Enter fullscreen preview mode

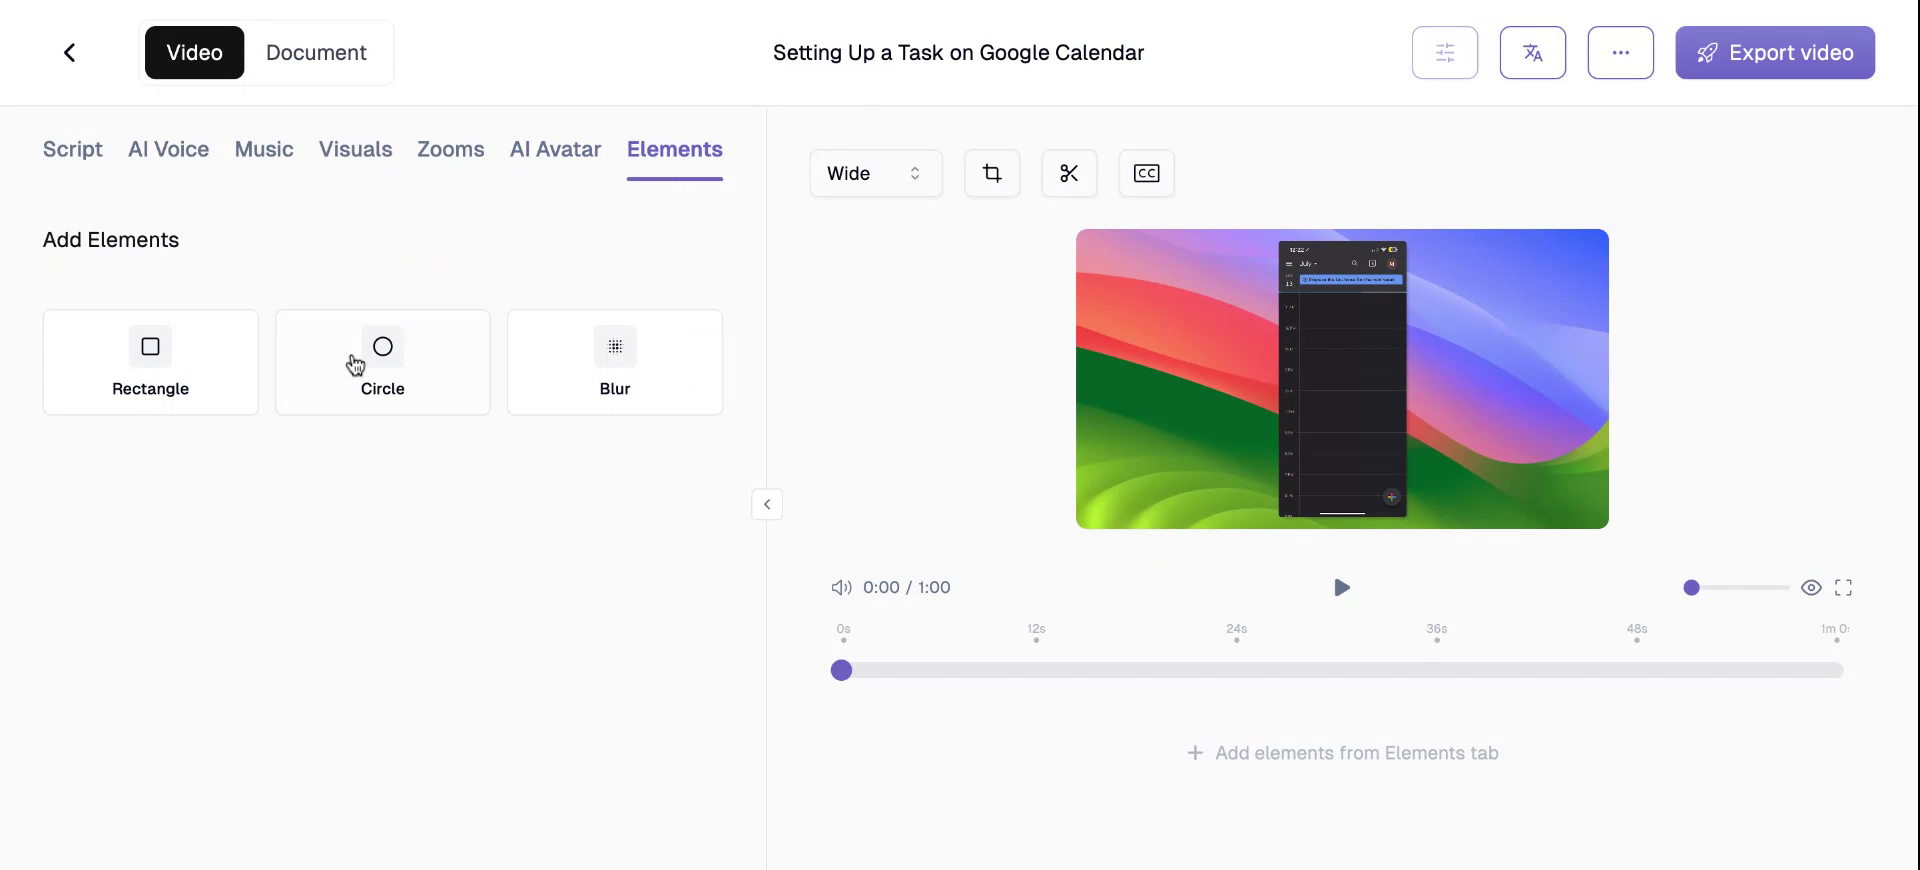coord(1843,587)
